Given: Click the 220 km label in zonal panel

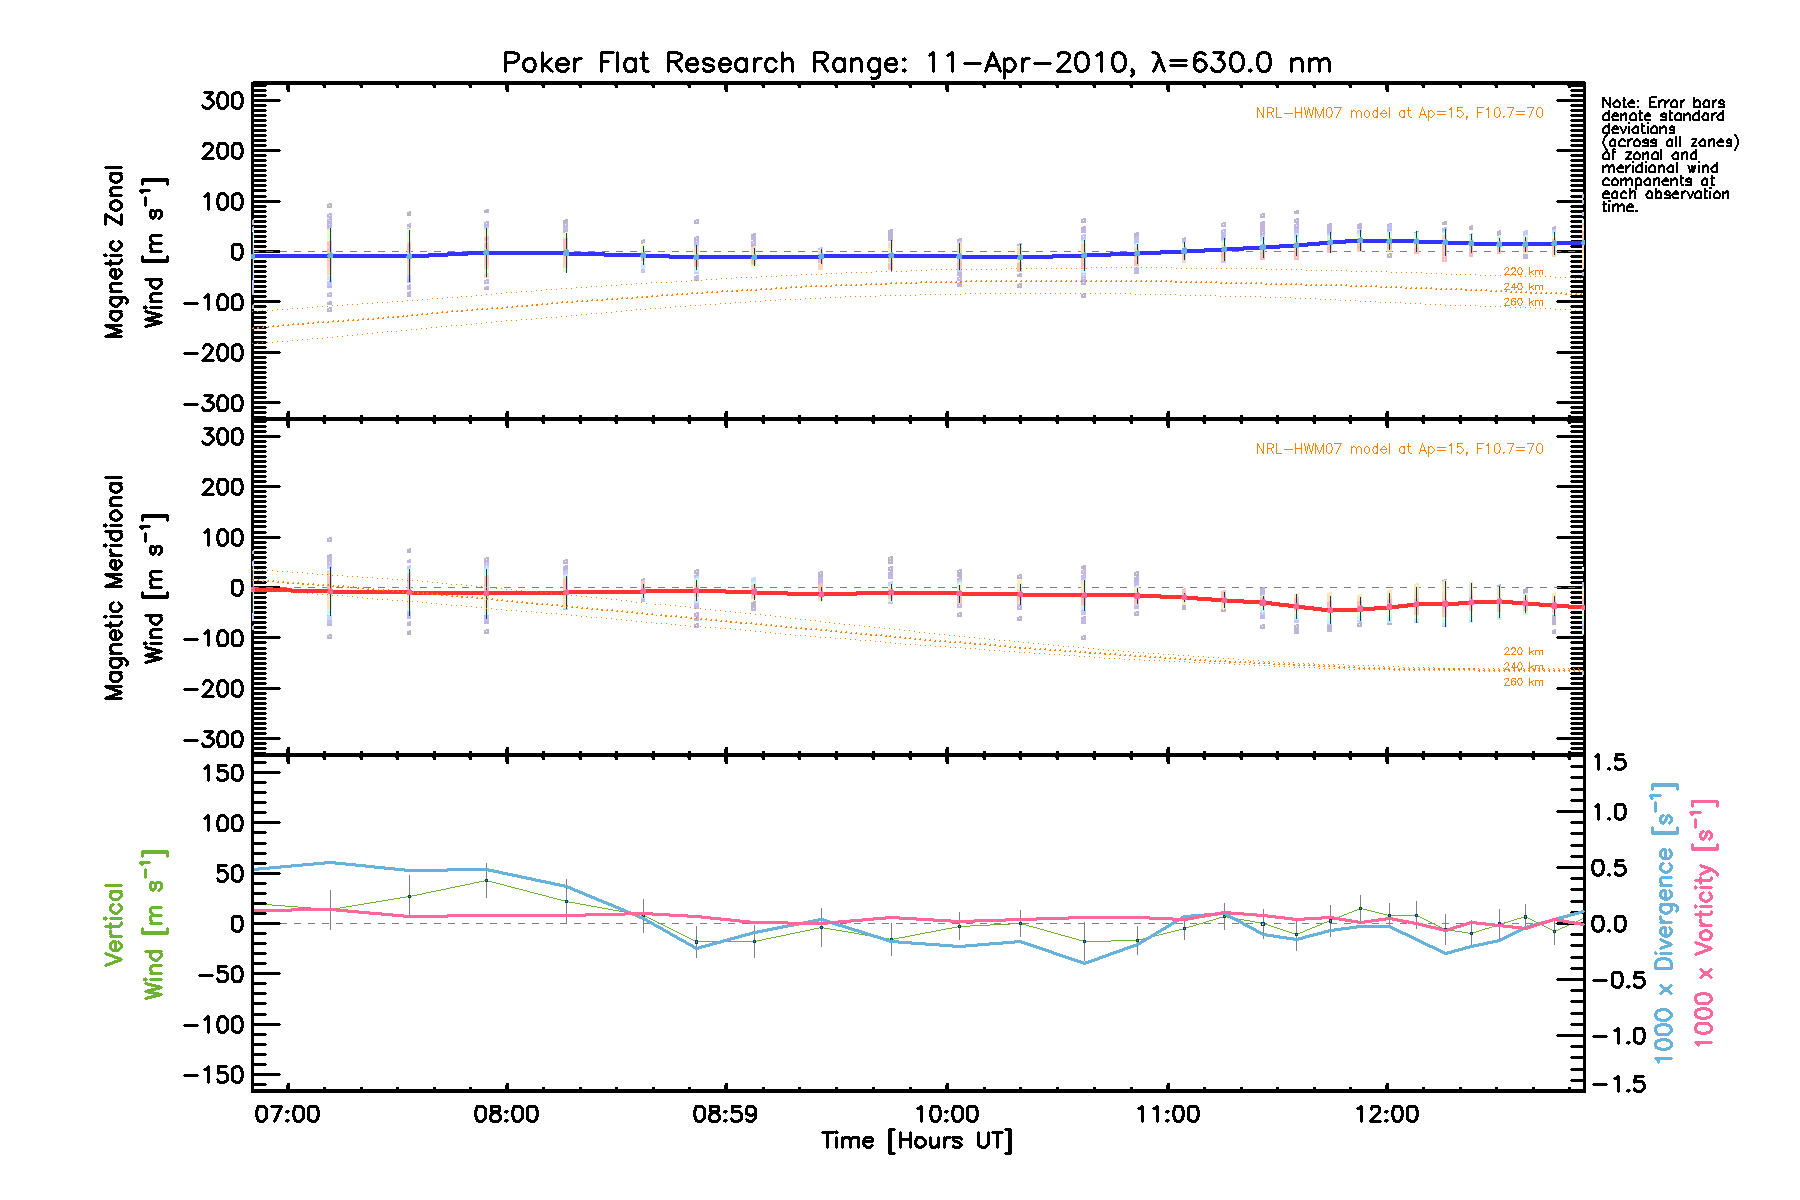Looking at the screenshot, I should pos(1523,272).
